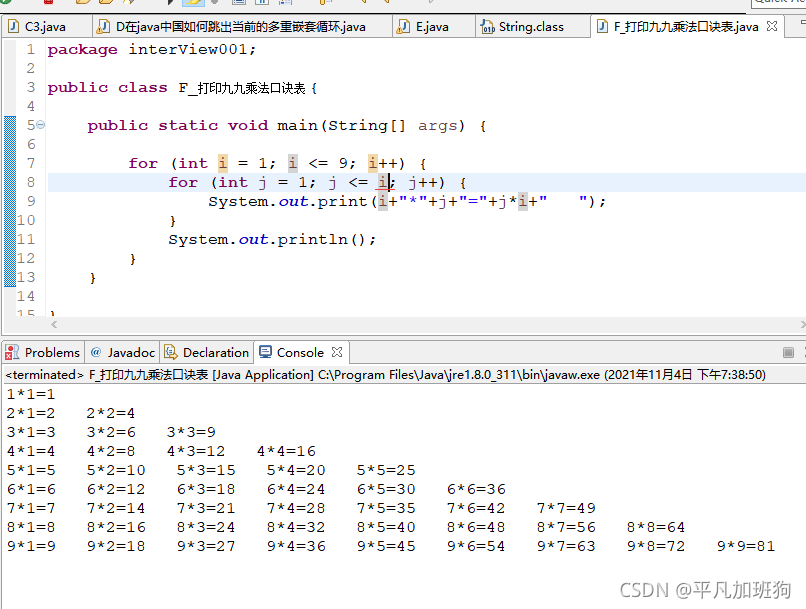The height and width of the screenshot is (609, 806).
Task: Close the F_打印九九乘法口诀表.java editor tab
Action: point(772,26)
